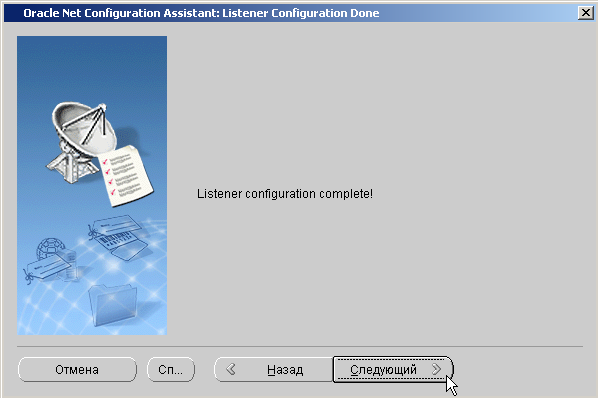
Task: Open help via the Сп... button
Action: 171,369
